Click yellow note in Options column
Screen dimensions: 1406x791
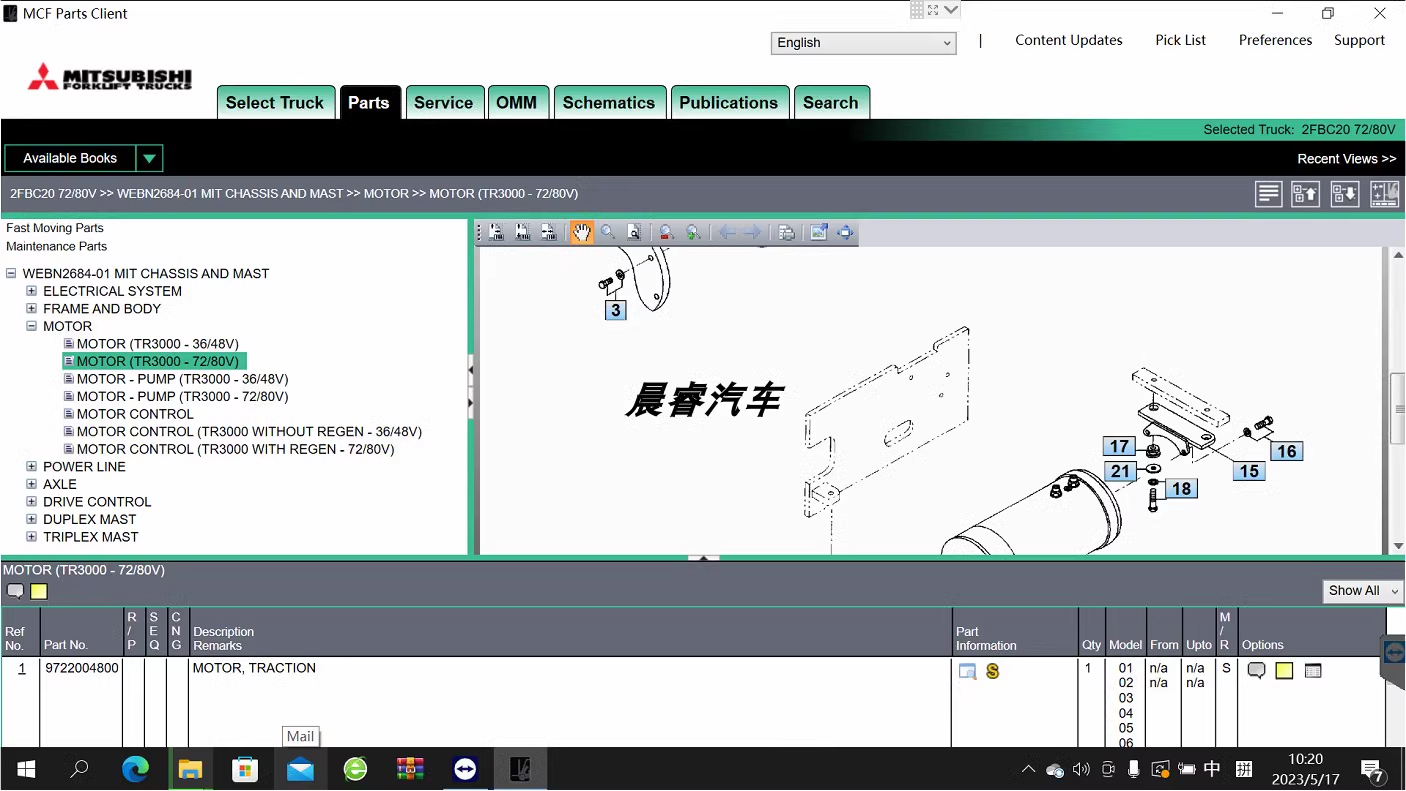click(1285, 671)
